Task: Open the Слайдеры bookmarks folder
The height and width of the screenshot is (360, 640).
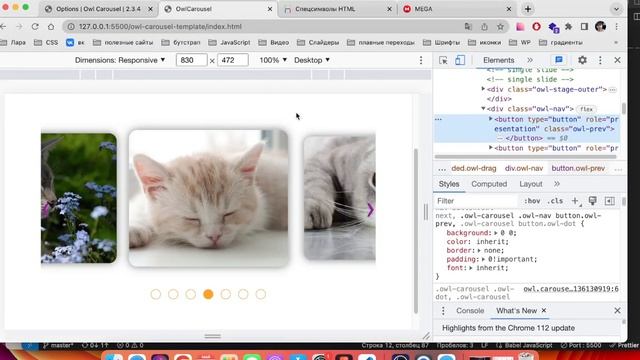Action: (318, 42)
